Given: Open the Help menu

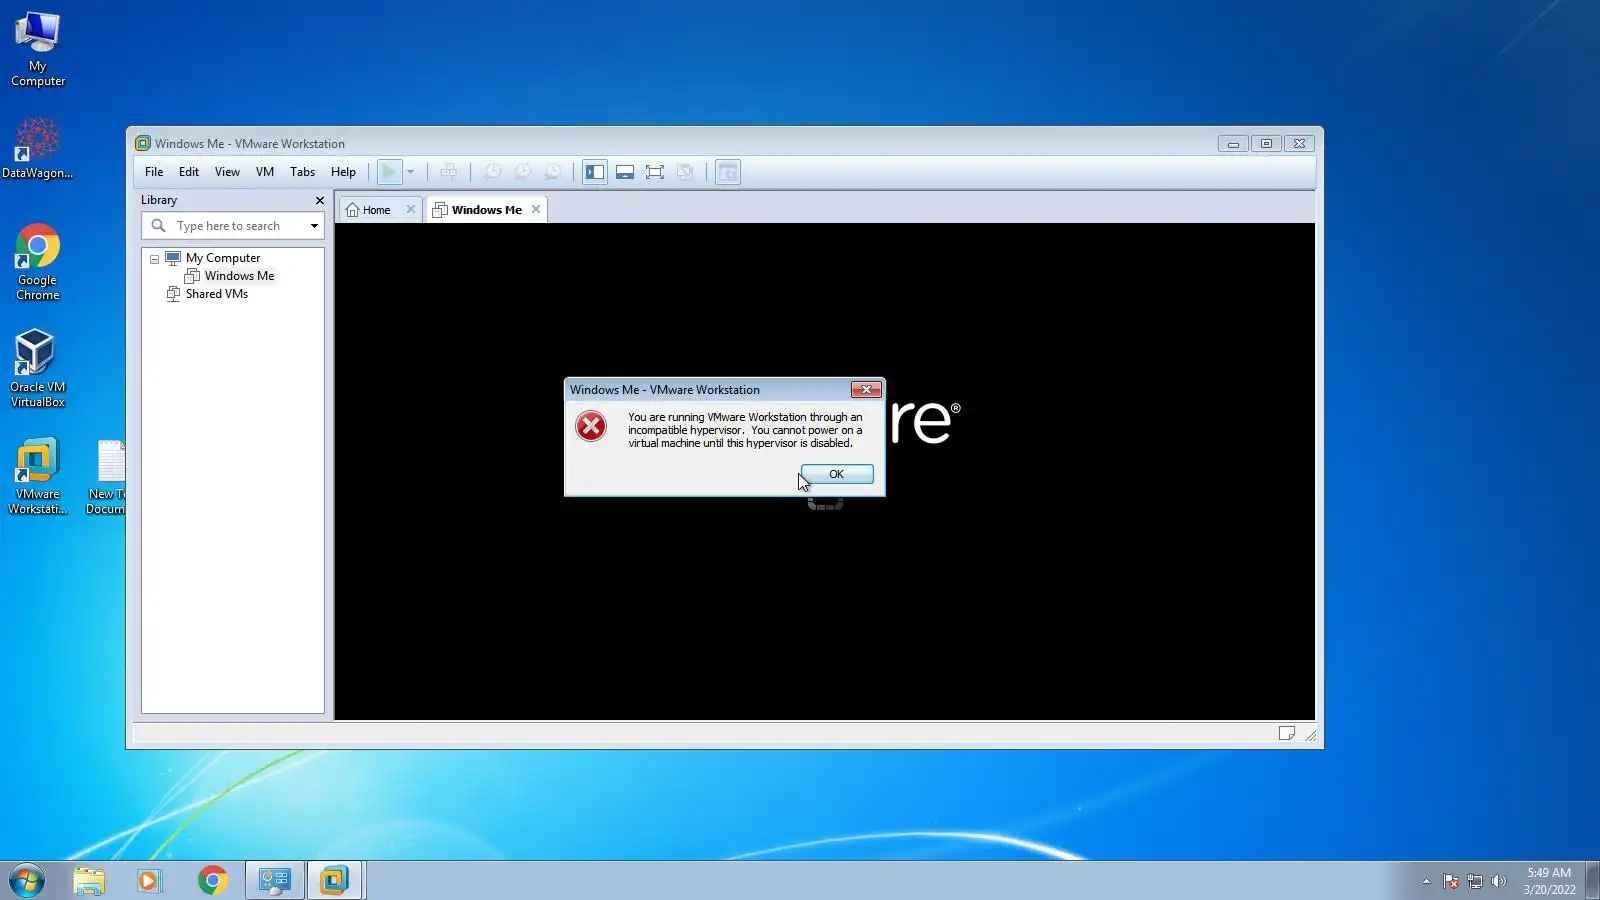Looking at the screenshot, I should [343, 172].
